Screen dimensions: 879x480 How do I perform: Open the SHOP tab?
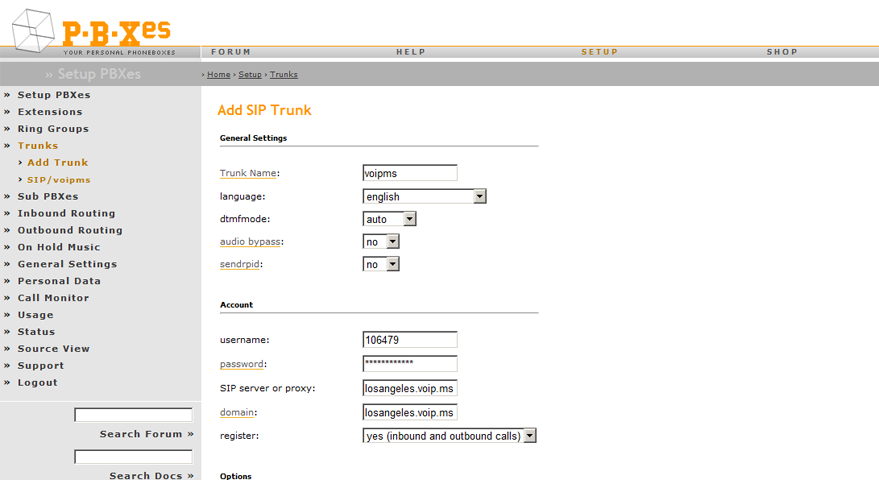point(782,52)
